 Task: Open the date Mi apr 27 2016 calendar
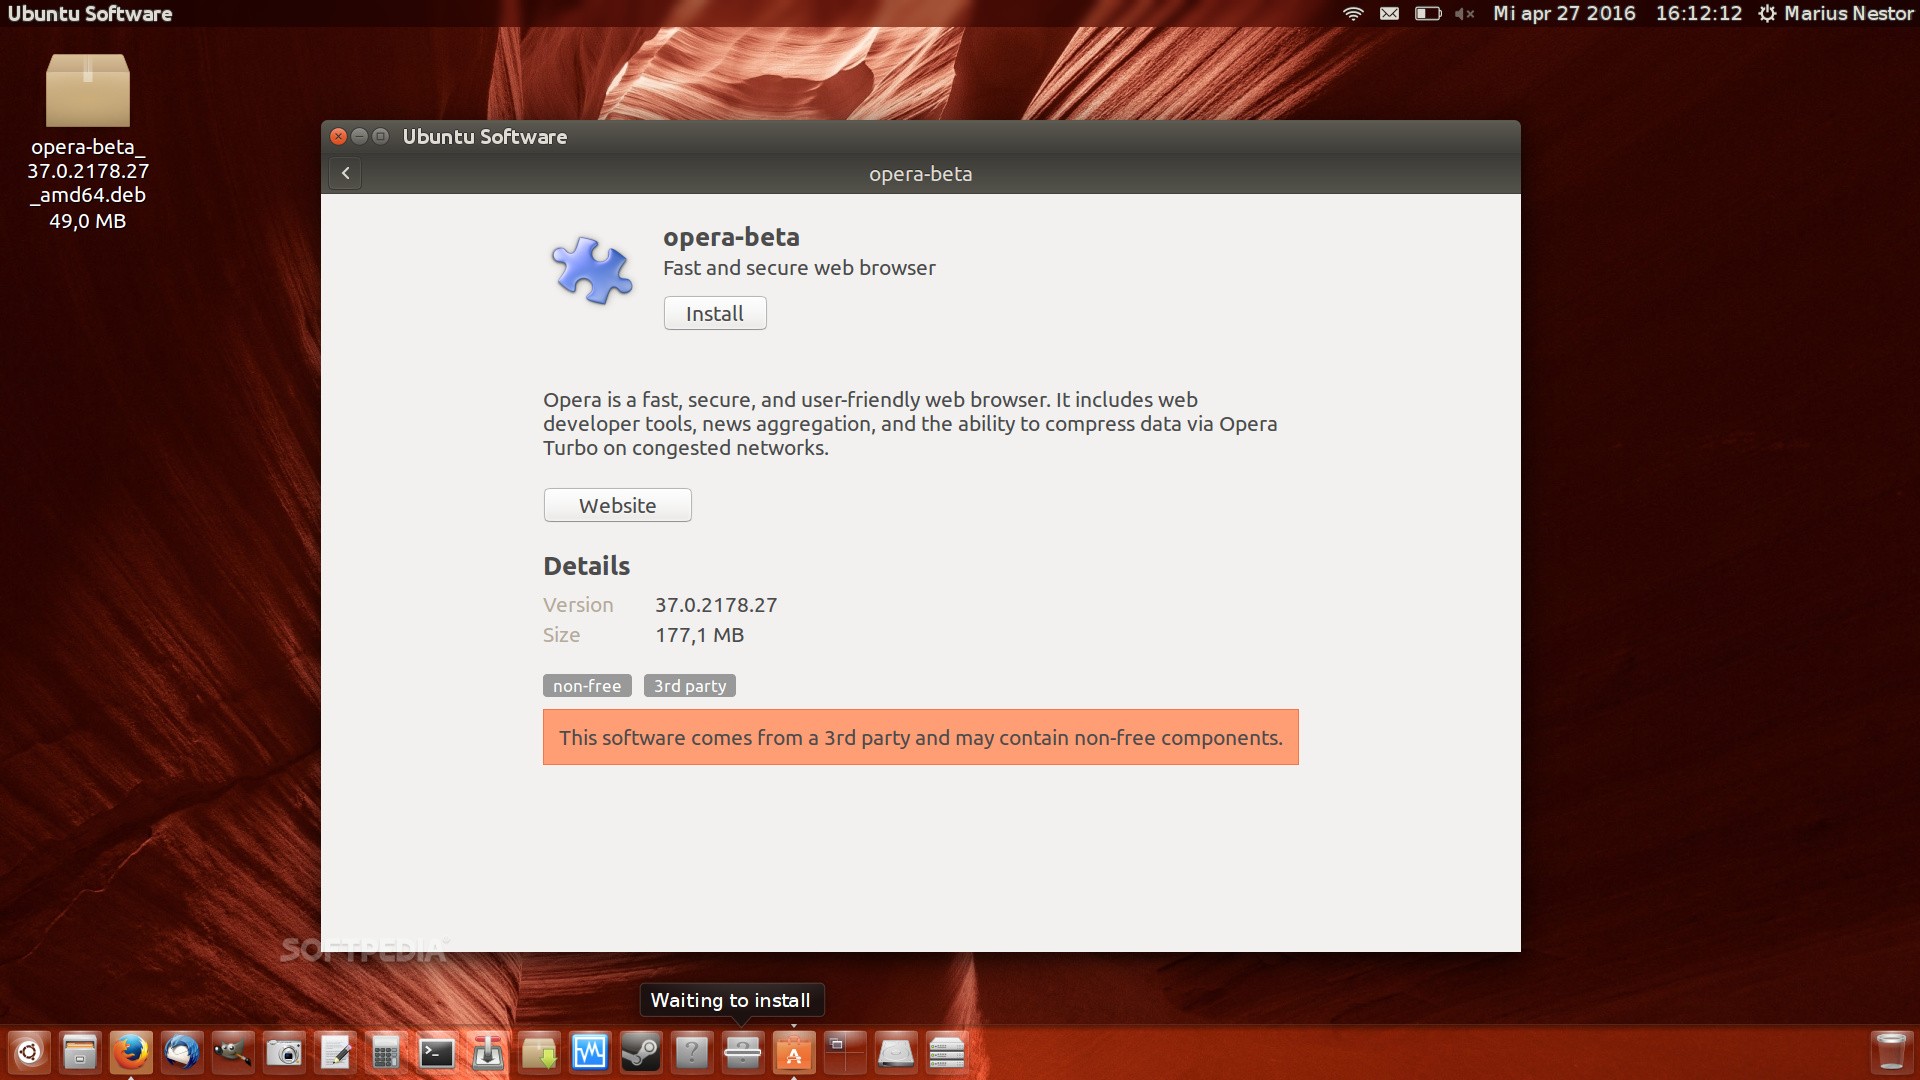click(x=1564, y=13)
